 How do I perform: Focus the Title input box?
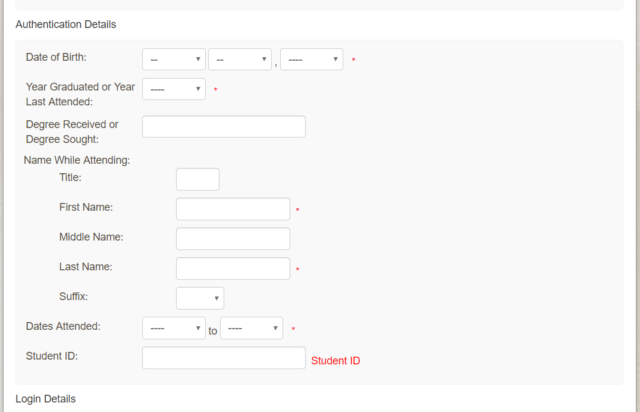pos(198,179)
